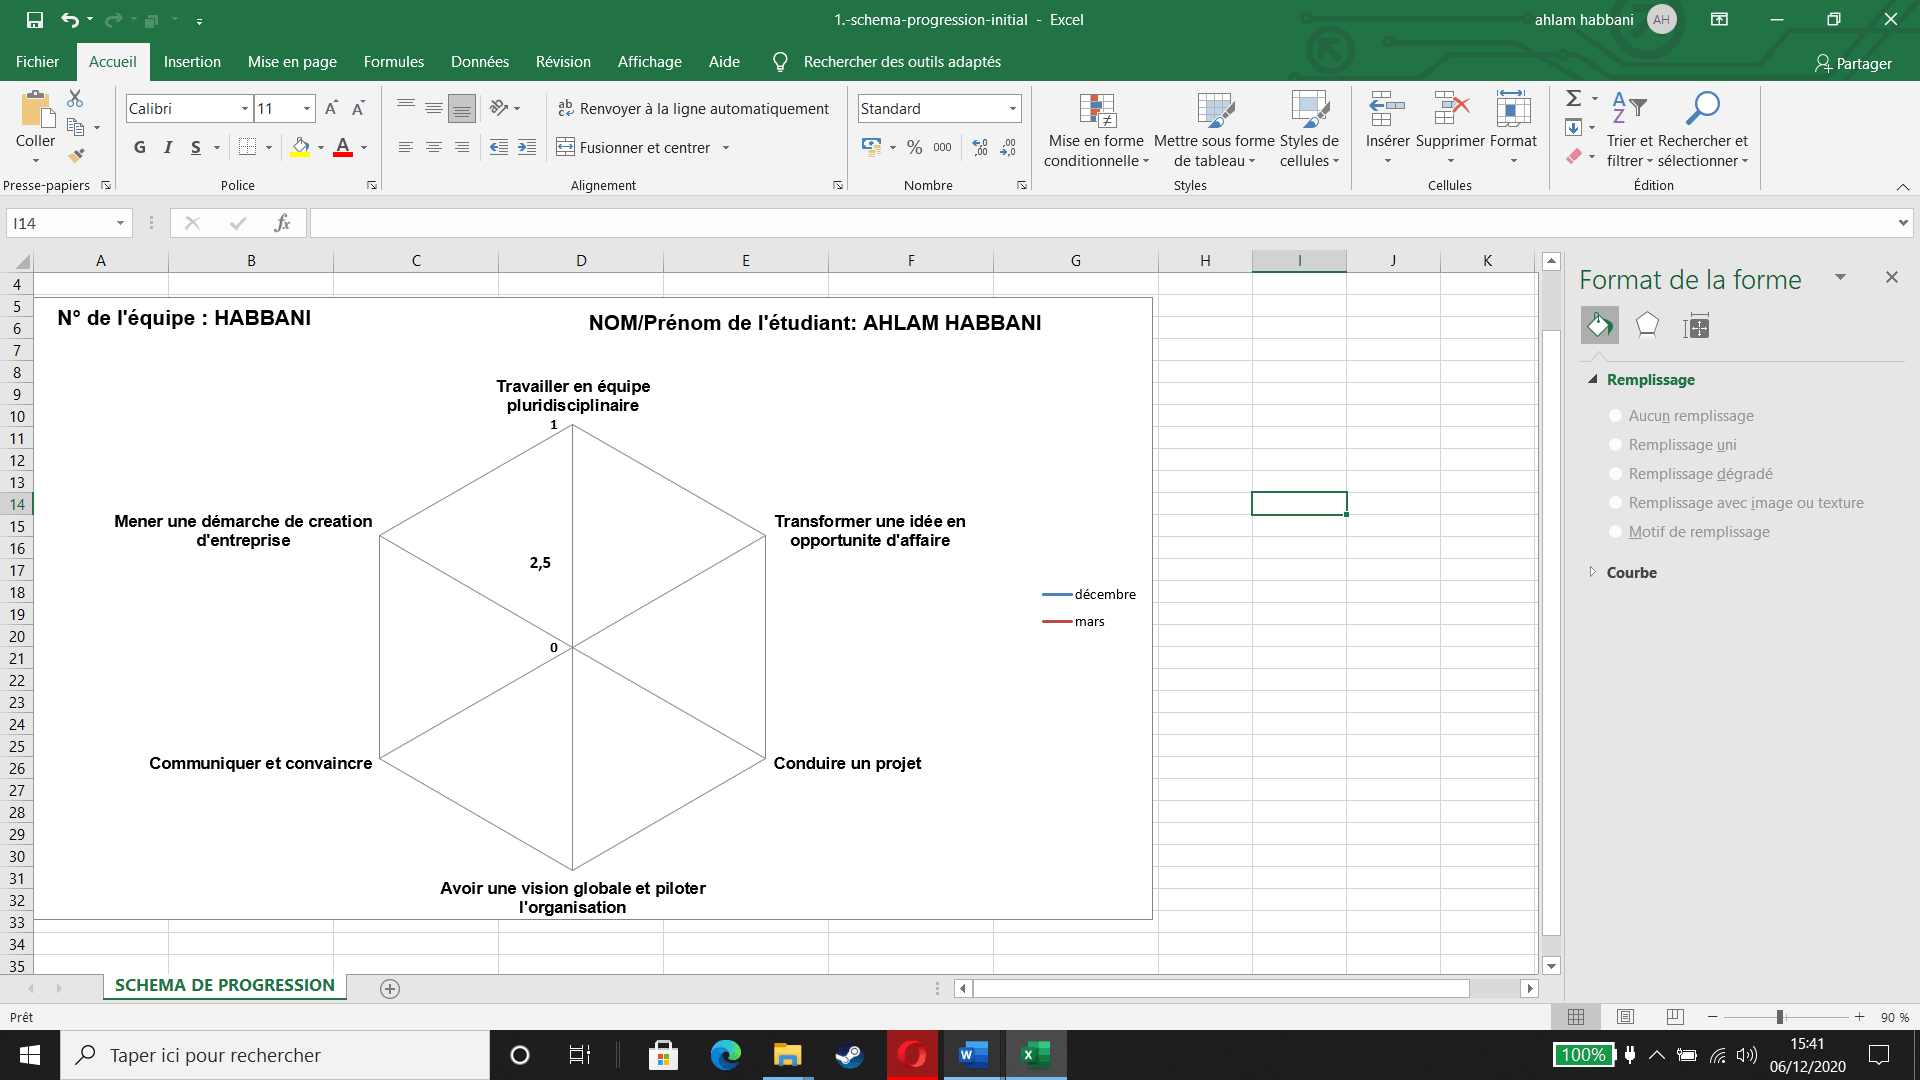Open the Insertion ribbon tab

point(192,62)
